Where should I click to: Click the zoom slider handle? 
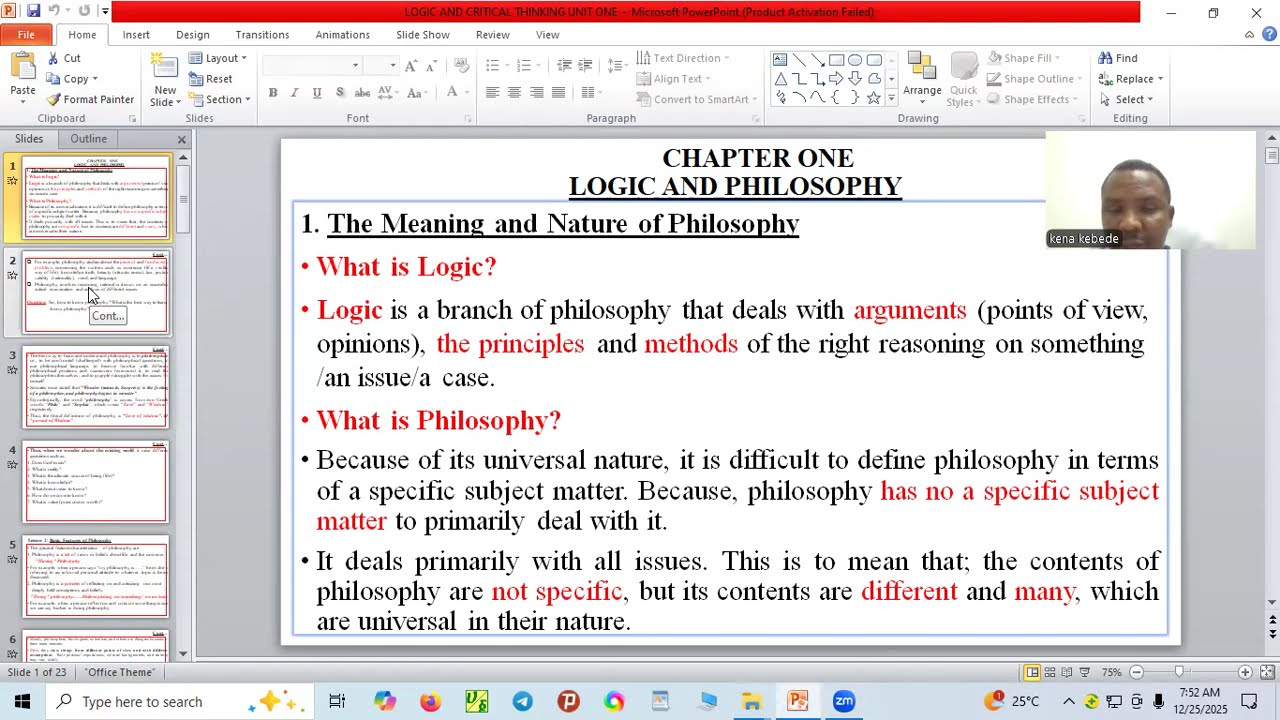[1179, 672]
